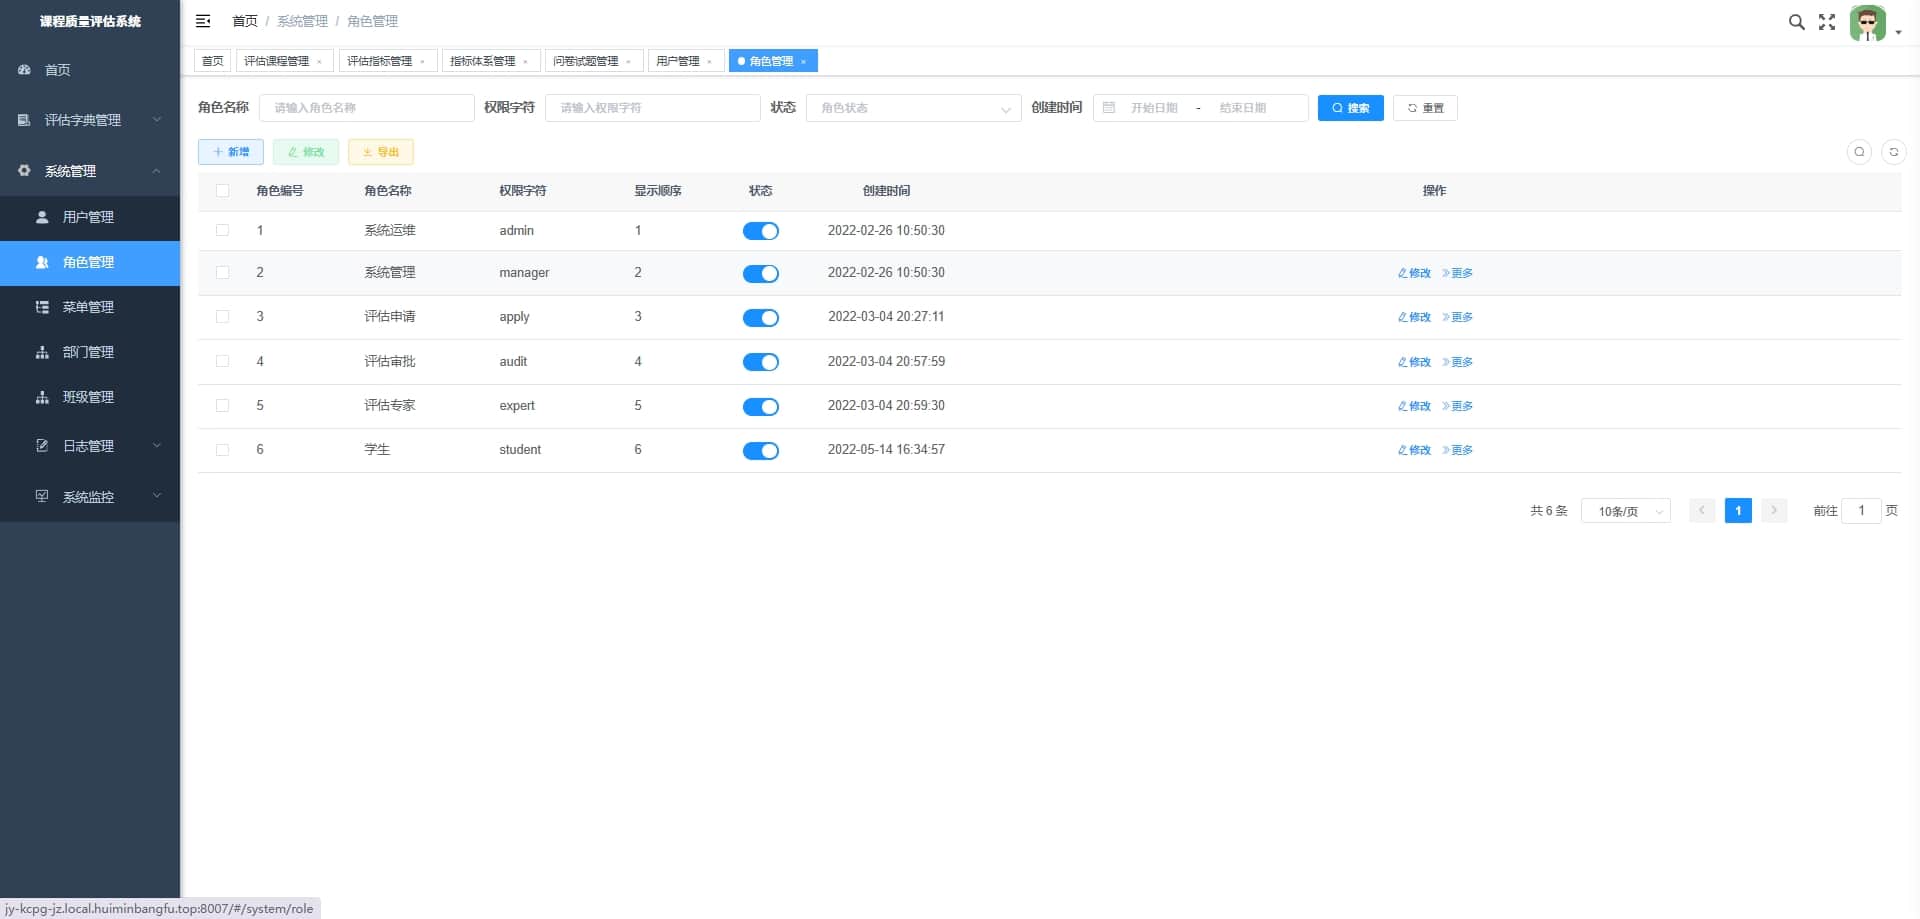Close the 问卷试题管理 tab

pyautogui.click(x=628, y=62)
